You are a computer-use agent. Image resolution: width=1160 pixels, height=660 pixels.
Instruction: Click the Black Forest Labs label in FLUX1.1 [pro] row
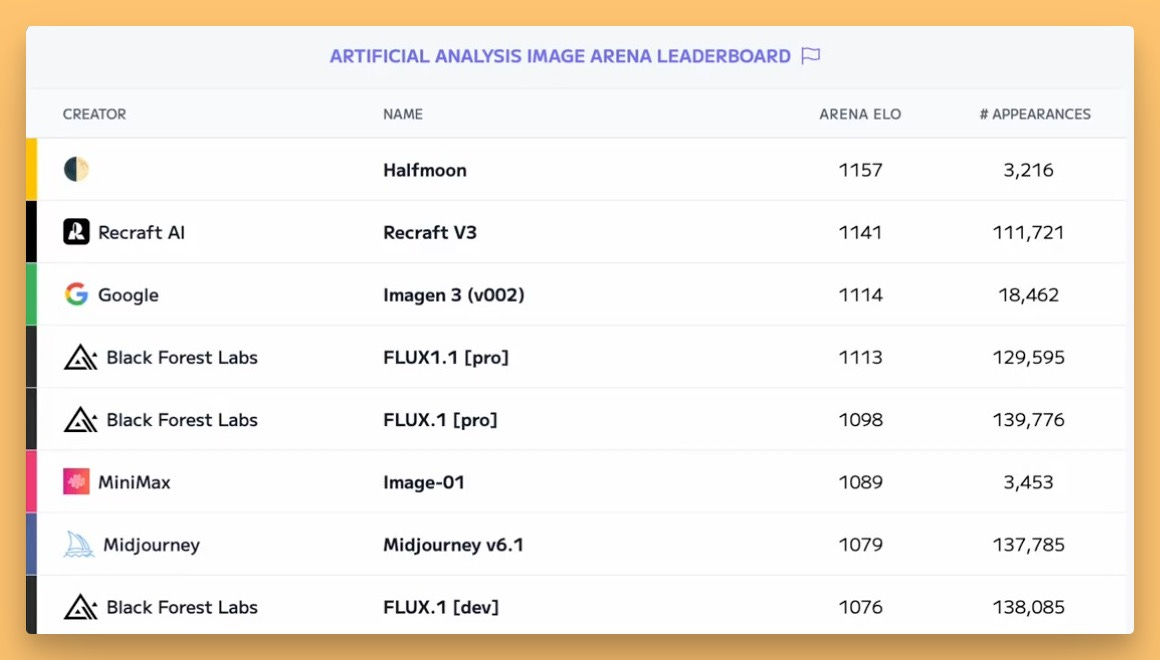182,357
